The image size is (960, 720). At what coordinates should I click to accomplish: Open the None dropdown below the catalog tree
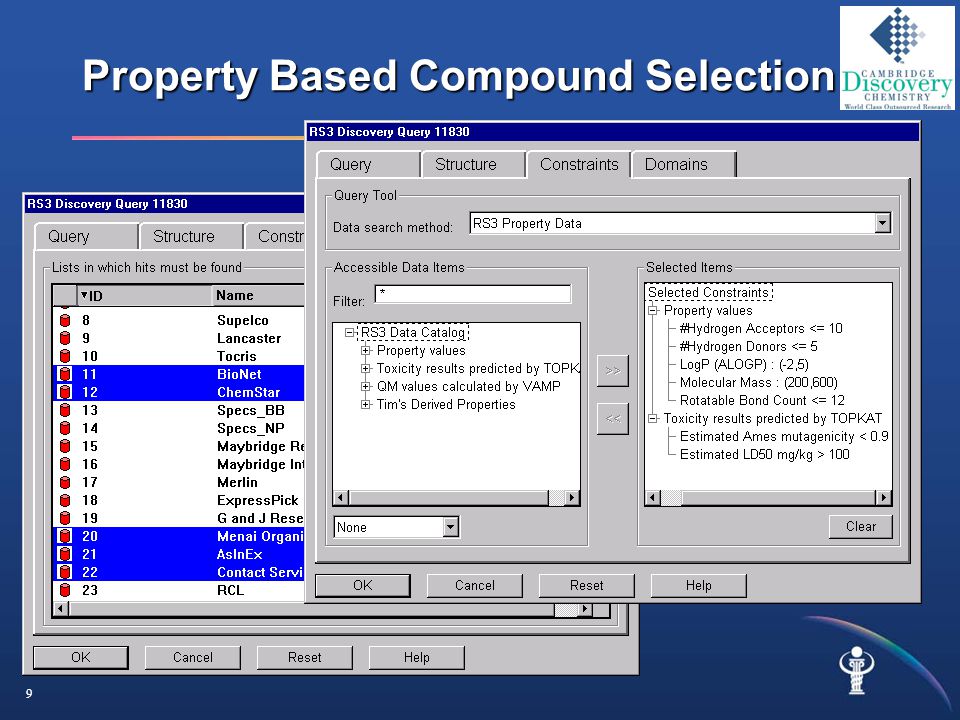(x=451, y=527)
